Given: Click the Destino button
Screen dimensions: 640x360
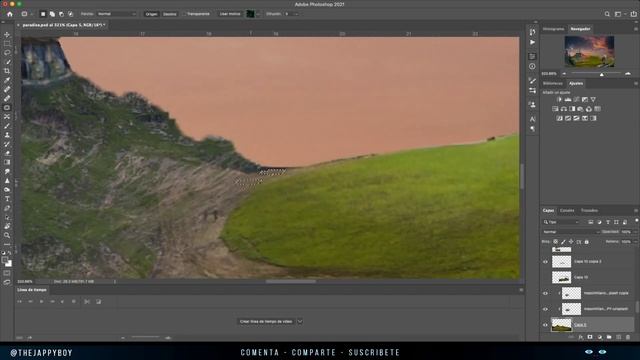Looking at the screenshot, I should [170, 14].
